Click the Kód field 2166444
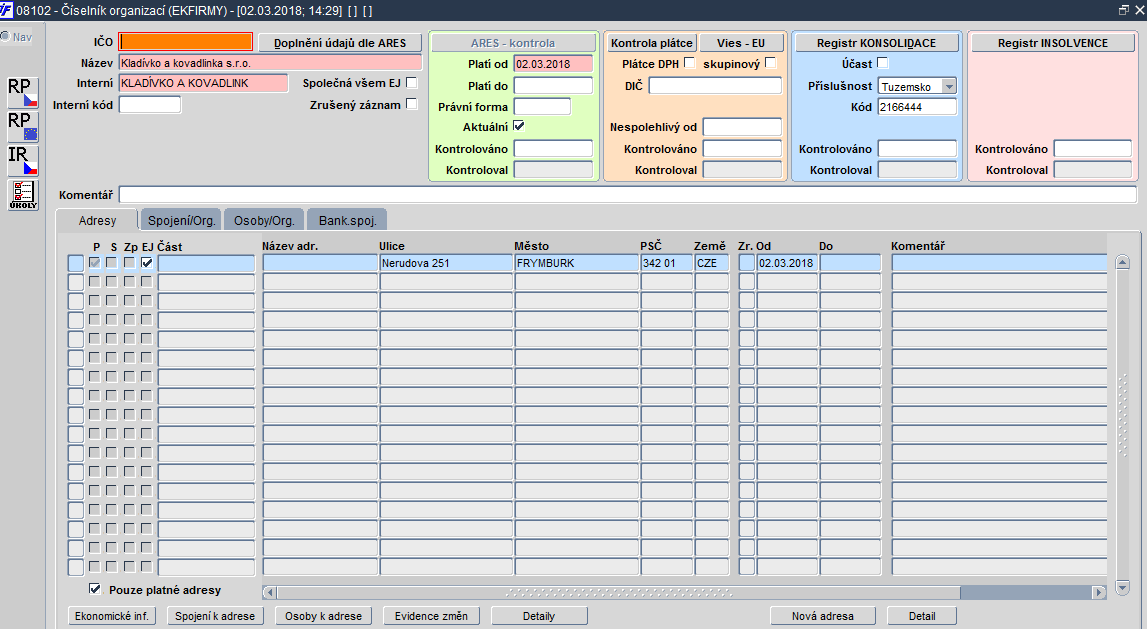The image size is (1147, 629). pyautogui.click(x=917, y=107)
